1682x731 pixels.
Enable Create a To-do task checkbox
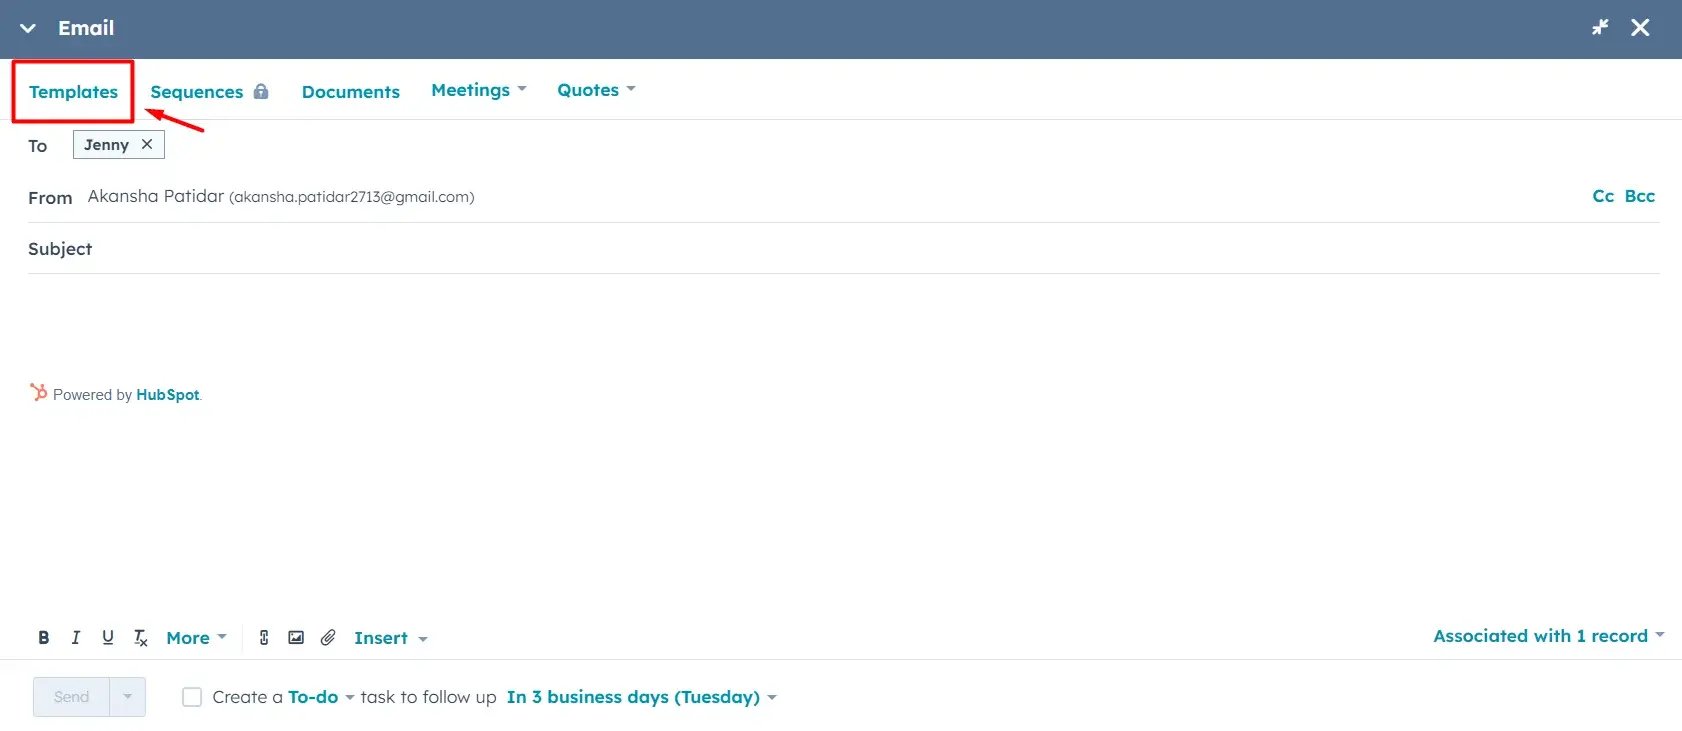pos(192,697)
